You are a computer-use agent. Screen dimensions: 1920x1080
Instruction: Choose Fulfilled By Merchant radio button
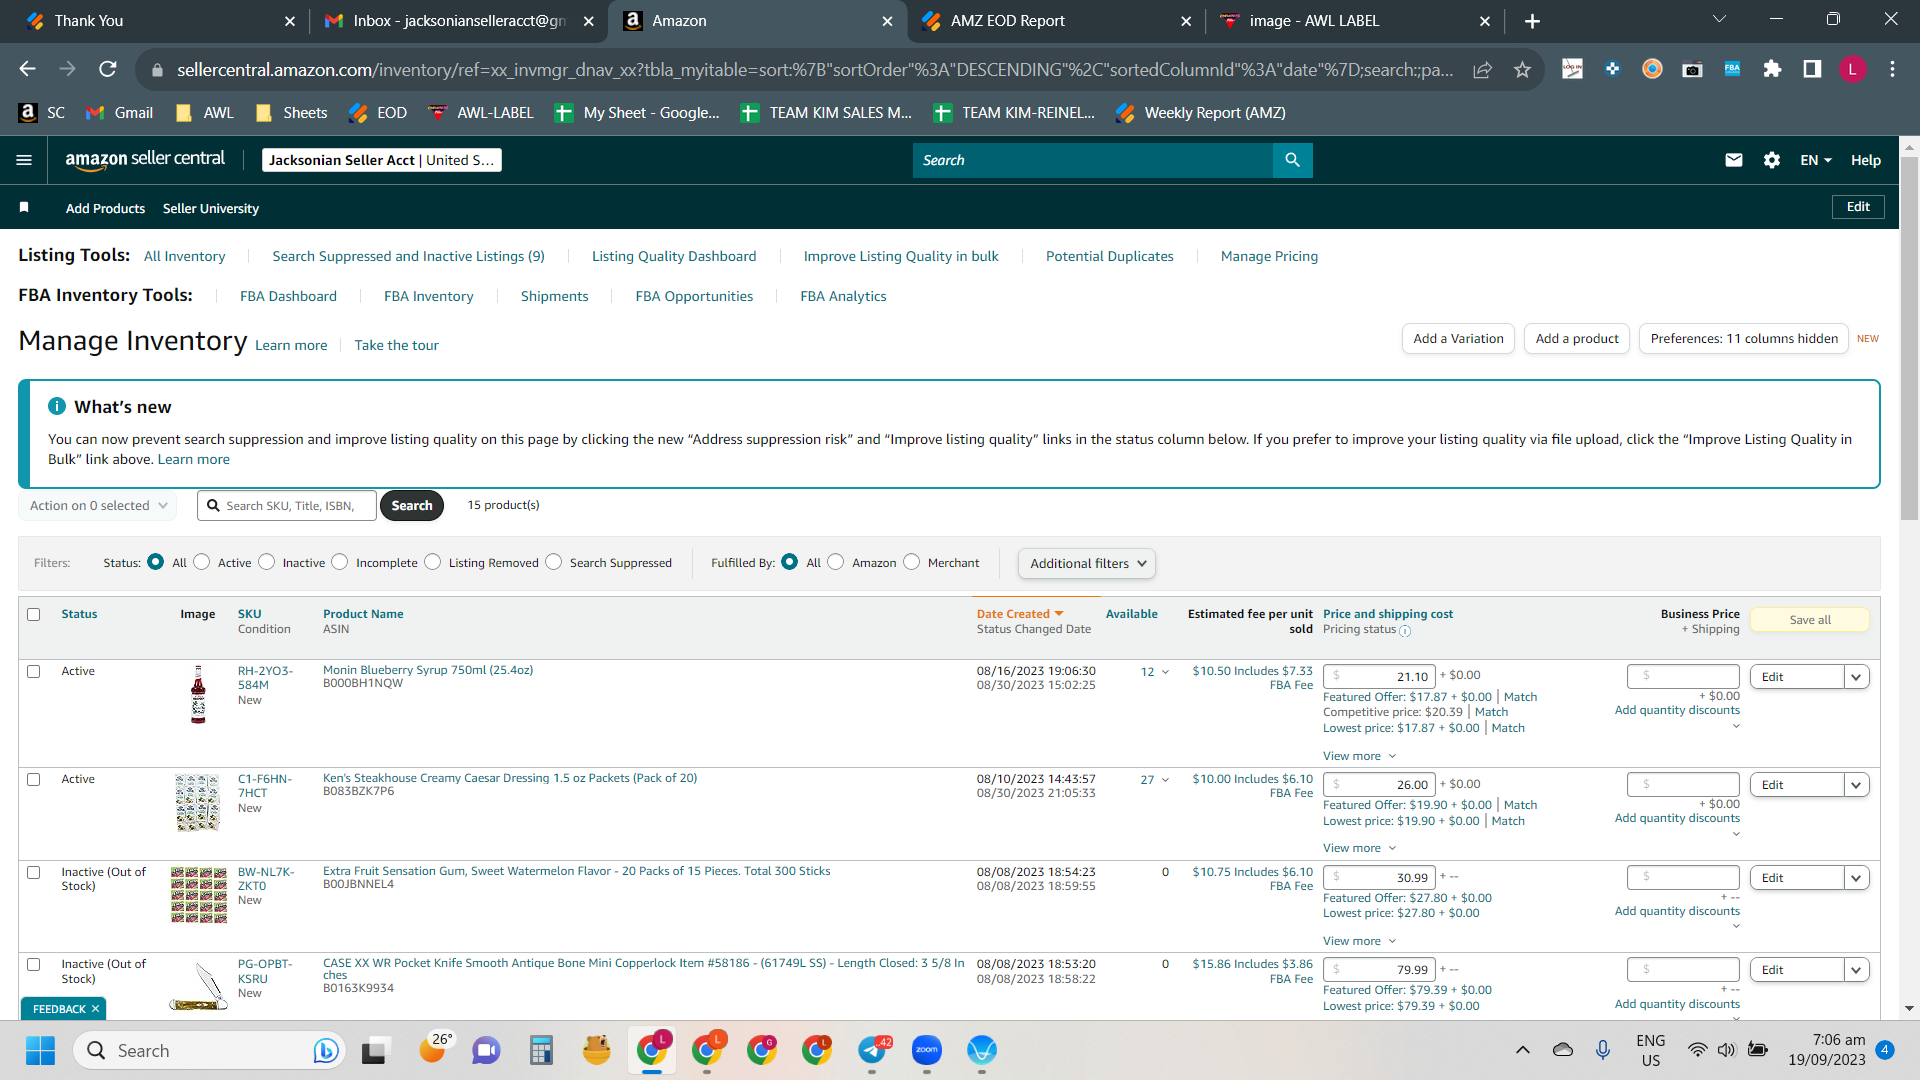coord(912,562)
